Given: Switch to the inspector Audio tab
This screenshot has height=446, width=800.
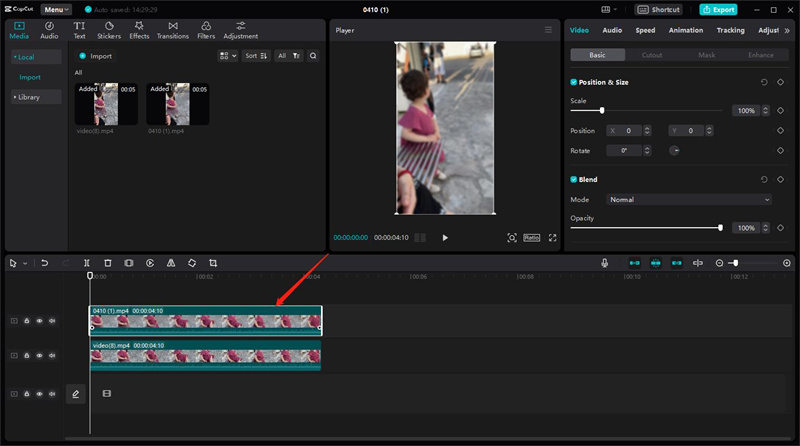Looking at the screenshot, I should point(612,30).
